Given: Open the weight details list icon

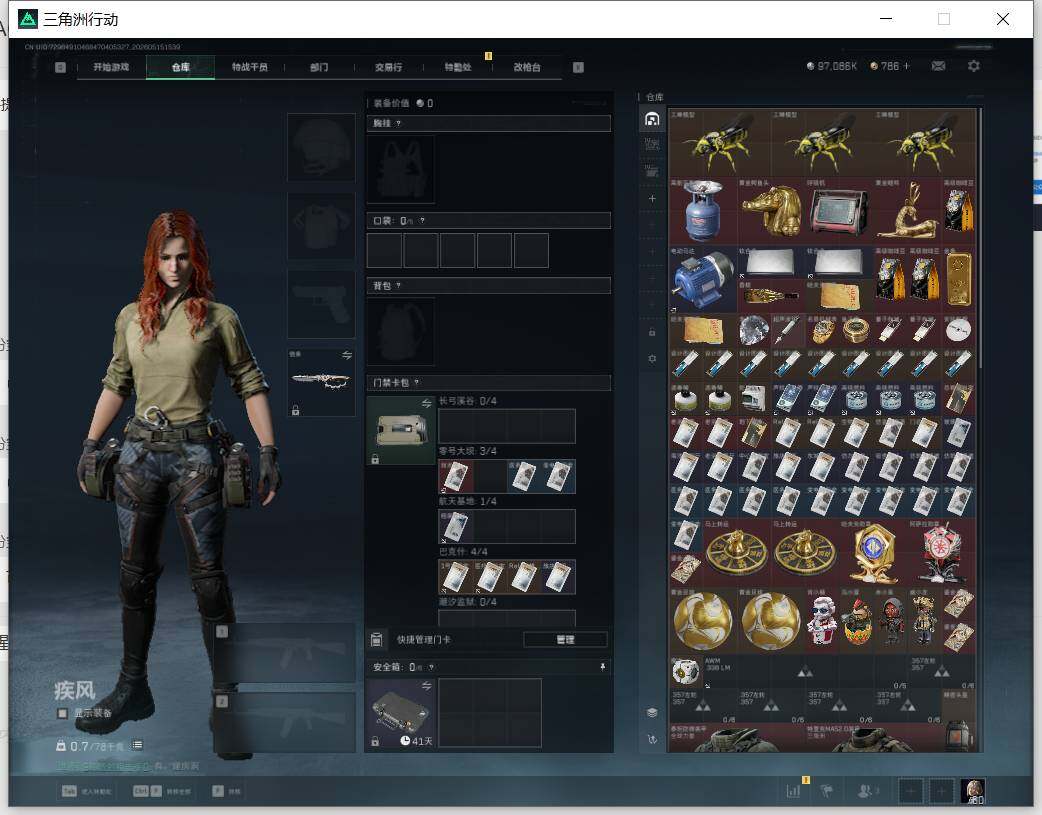Looking at the screenshot, I should click(137, 745).
